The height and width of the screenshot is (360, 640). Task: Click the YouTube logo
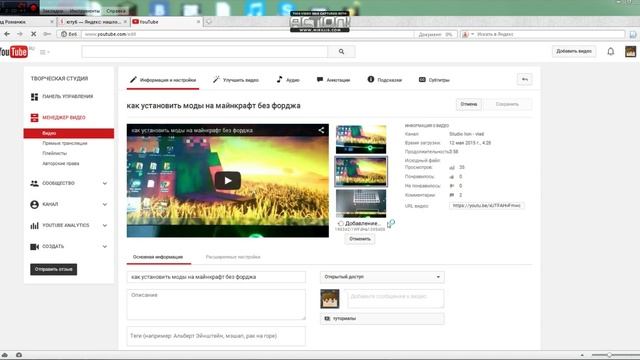(x=14, y=52)
